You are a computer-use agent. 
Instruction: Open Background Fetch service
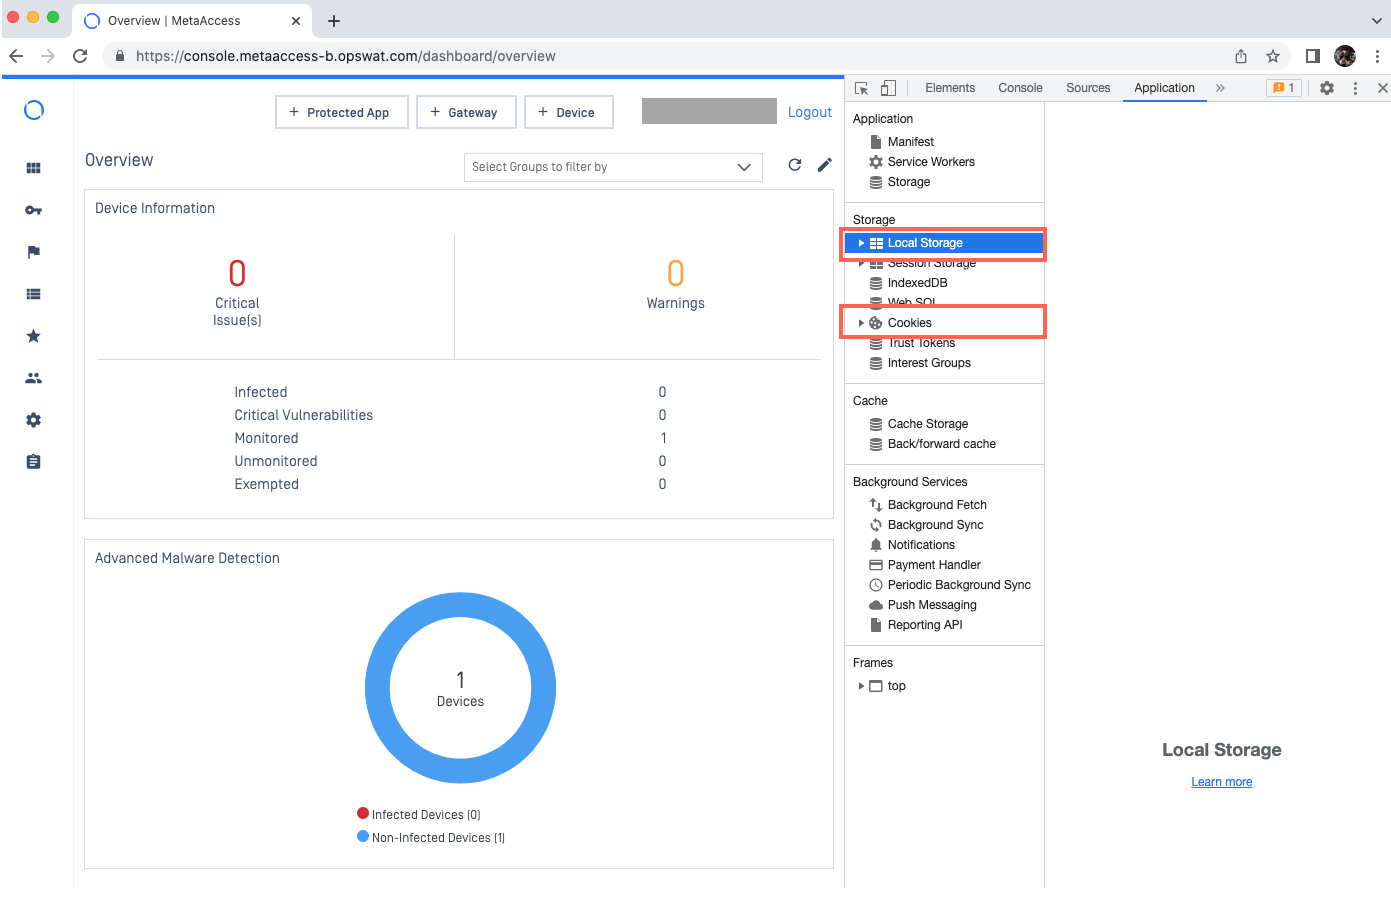937,505
